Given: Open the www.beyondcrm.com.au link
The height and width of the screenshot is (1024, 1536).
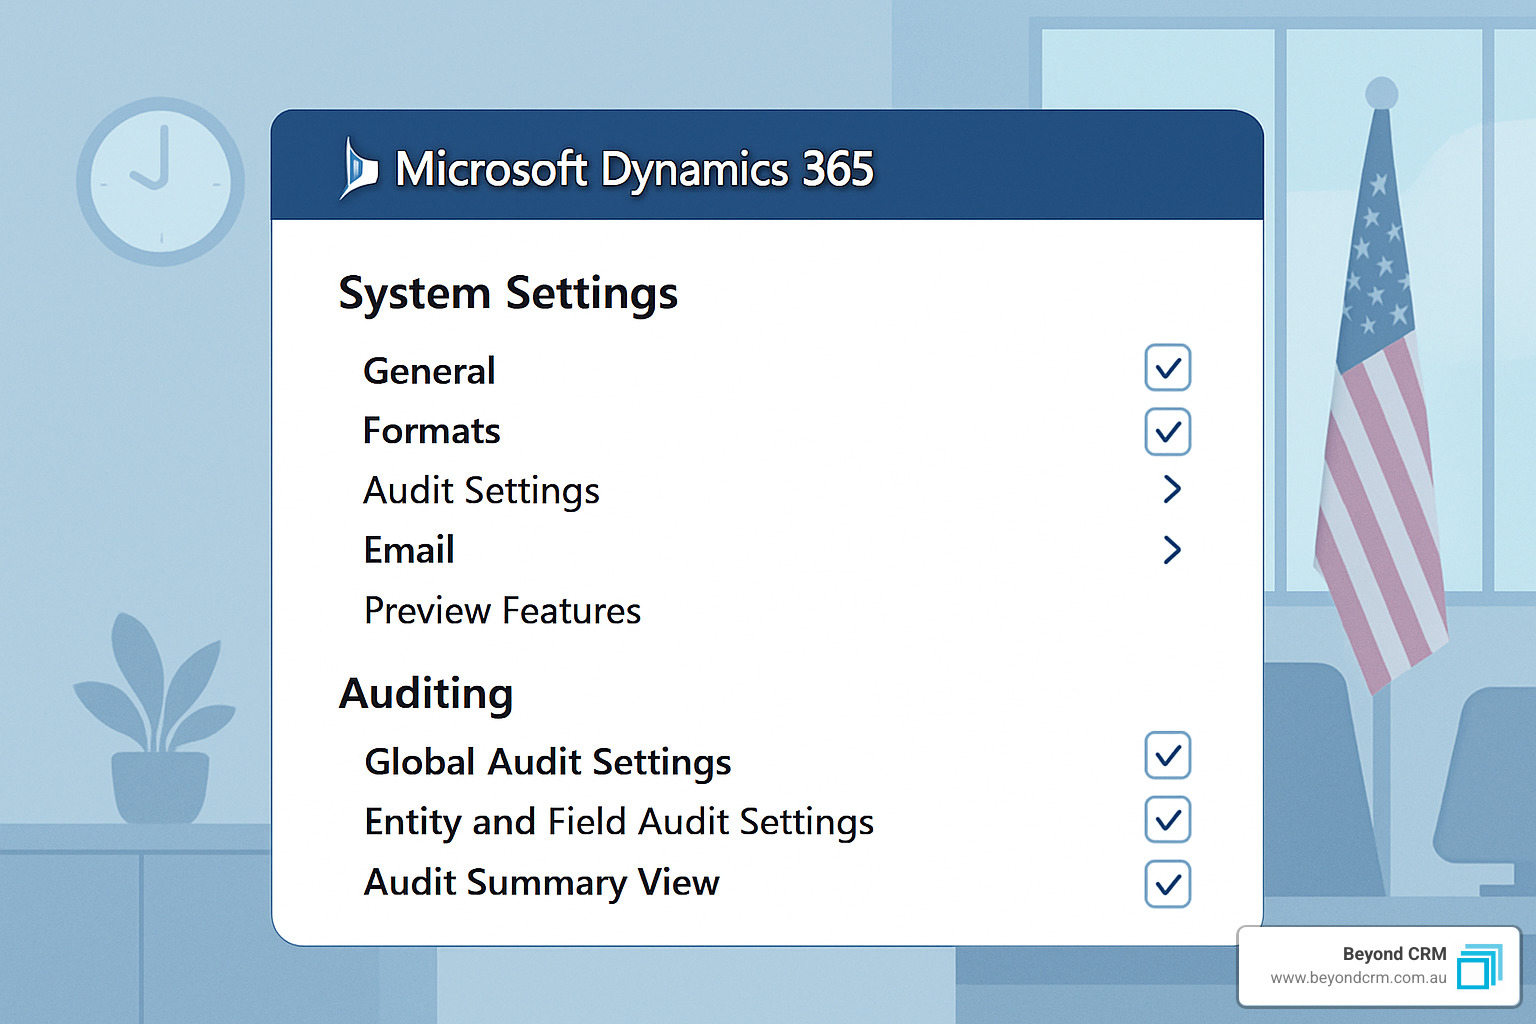Looking at the screenshot, I should (x=1358, y=978).
